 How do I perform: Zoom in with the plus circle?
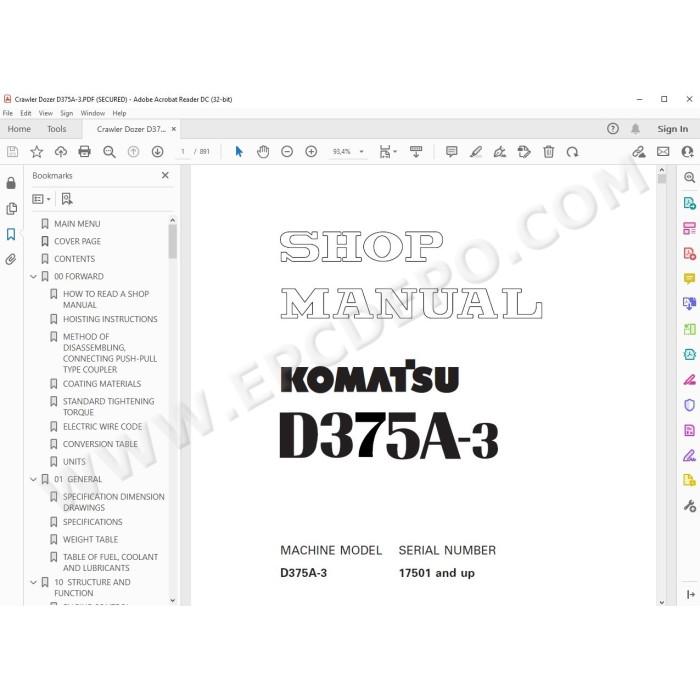[x=311, y=152]
